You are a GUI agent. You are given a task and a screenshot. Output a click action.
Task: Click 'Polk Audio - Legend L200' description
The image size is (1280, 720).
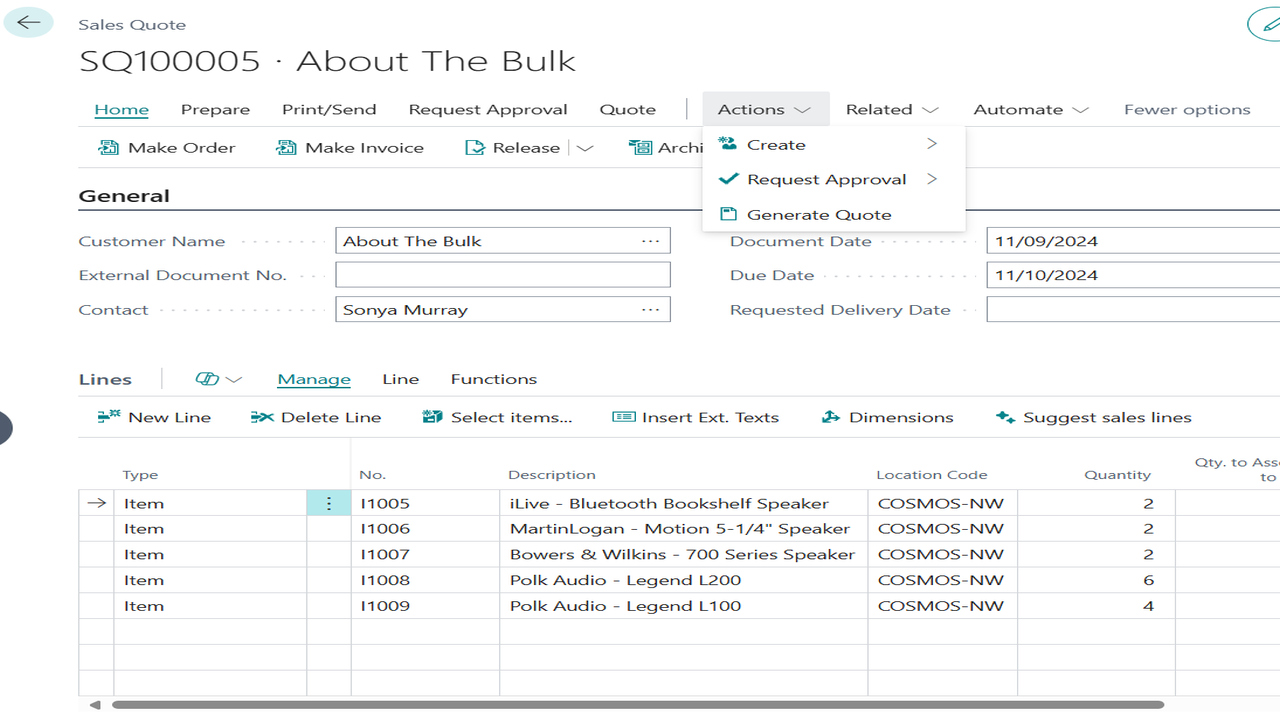click(x=626, y=580)
